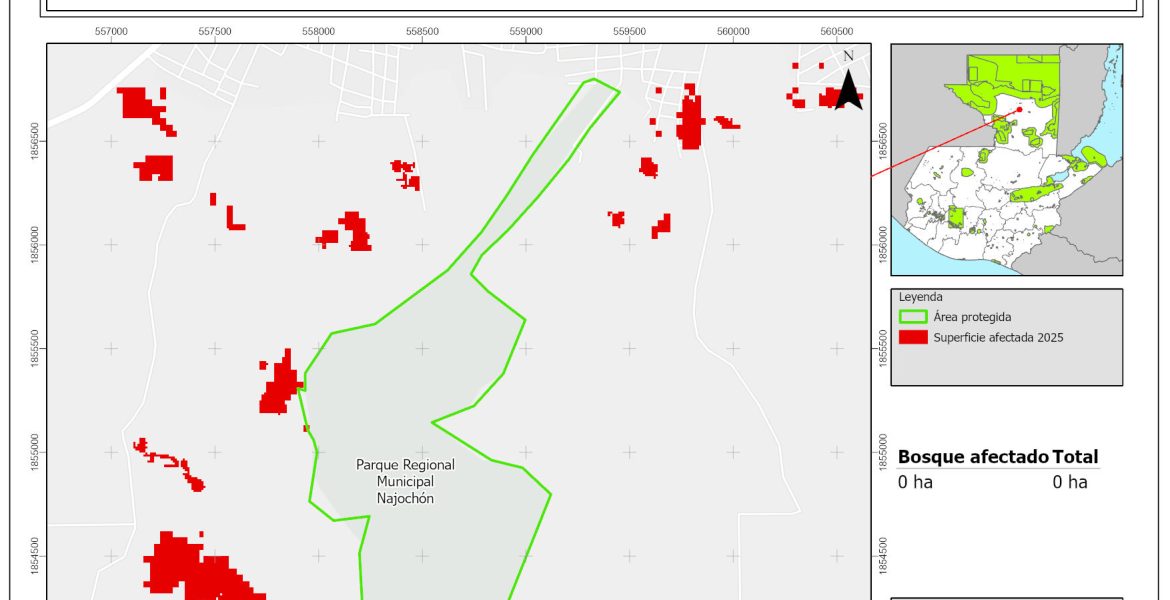Click the 560500 coordinate label on top axis
The width and height of the screenshot is (1170, 600).
(836, 32)
